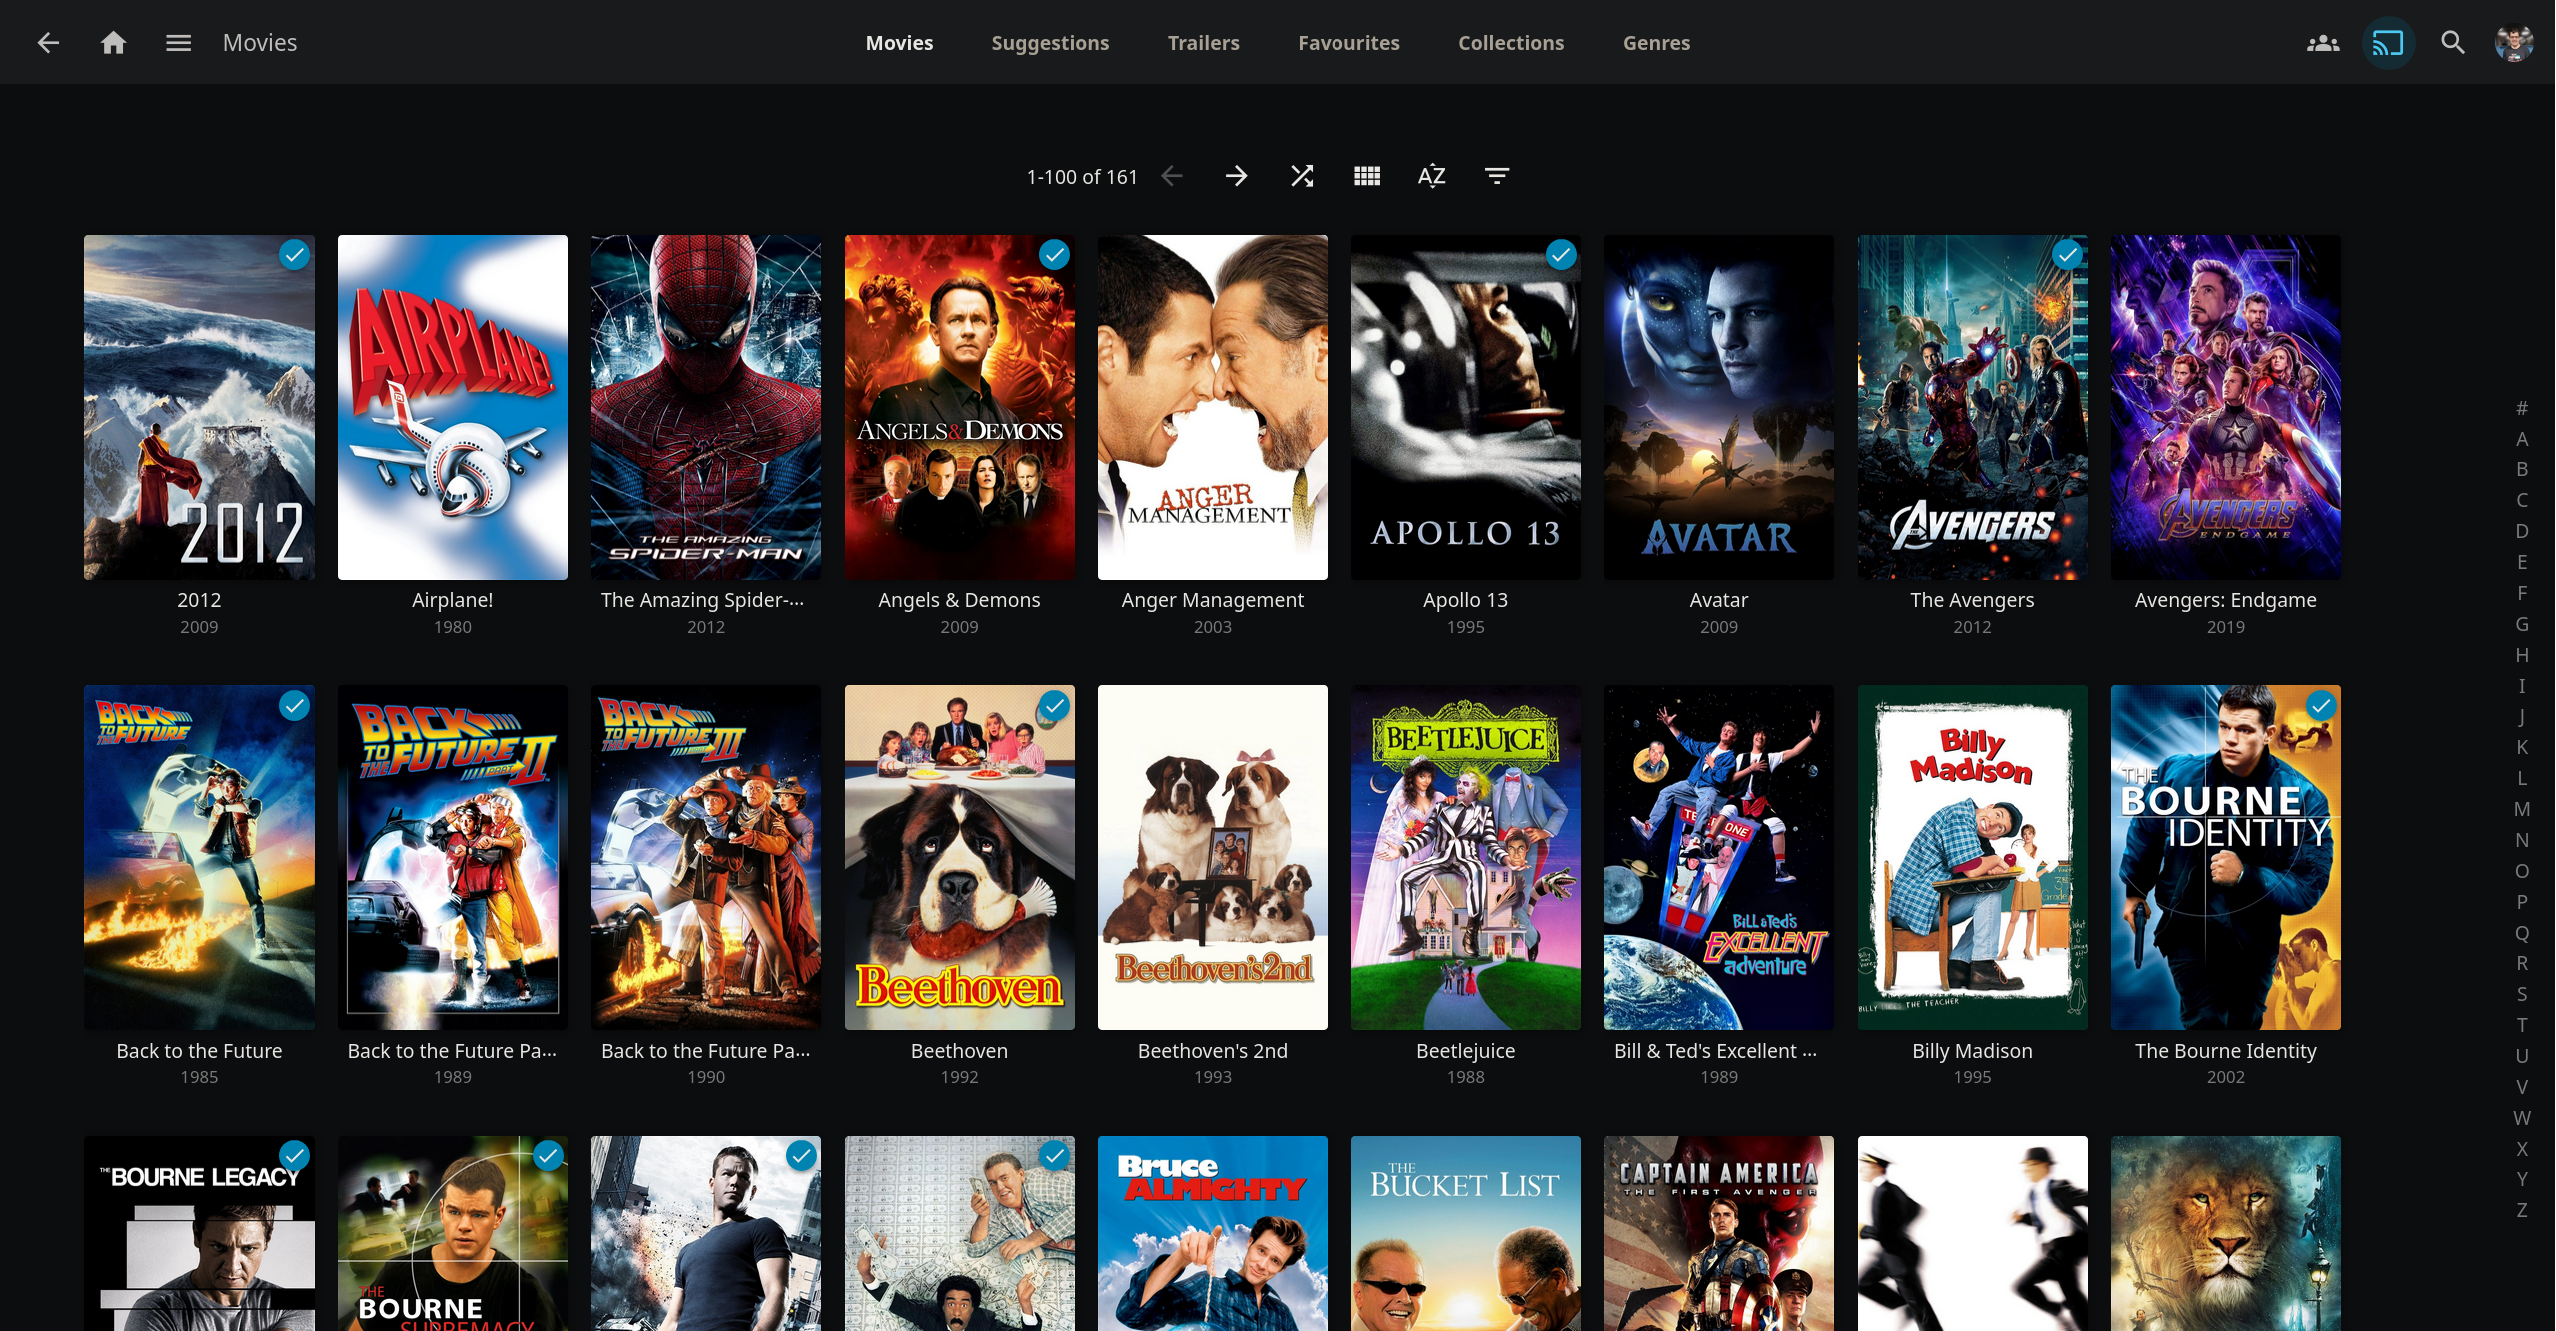The image size is (2556, 1331).
Task: Go to the home screen icon
Action: tap(114, 43)
